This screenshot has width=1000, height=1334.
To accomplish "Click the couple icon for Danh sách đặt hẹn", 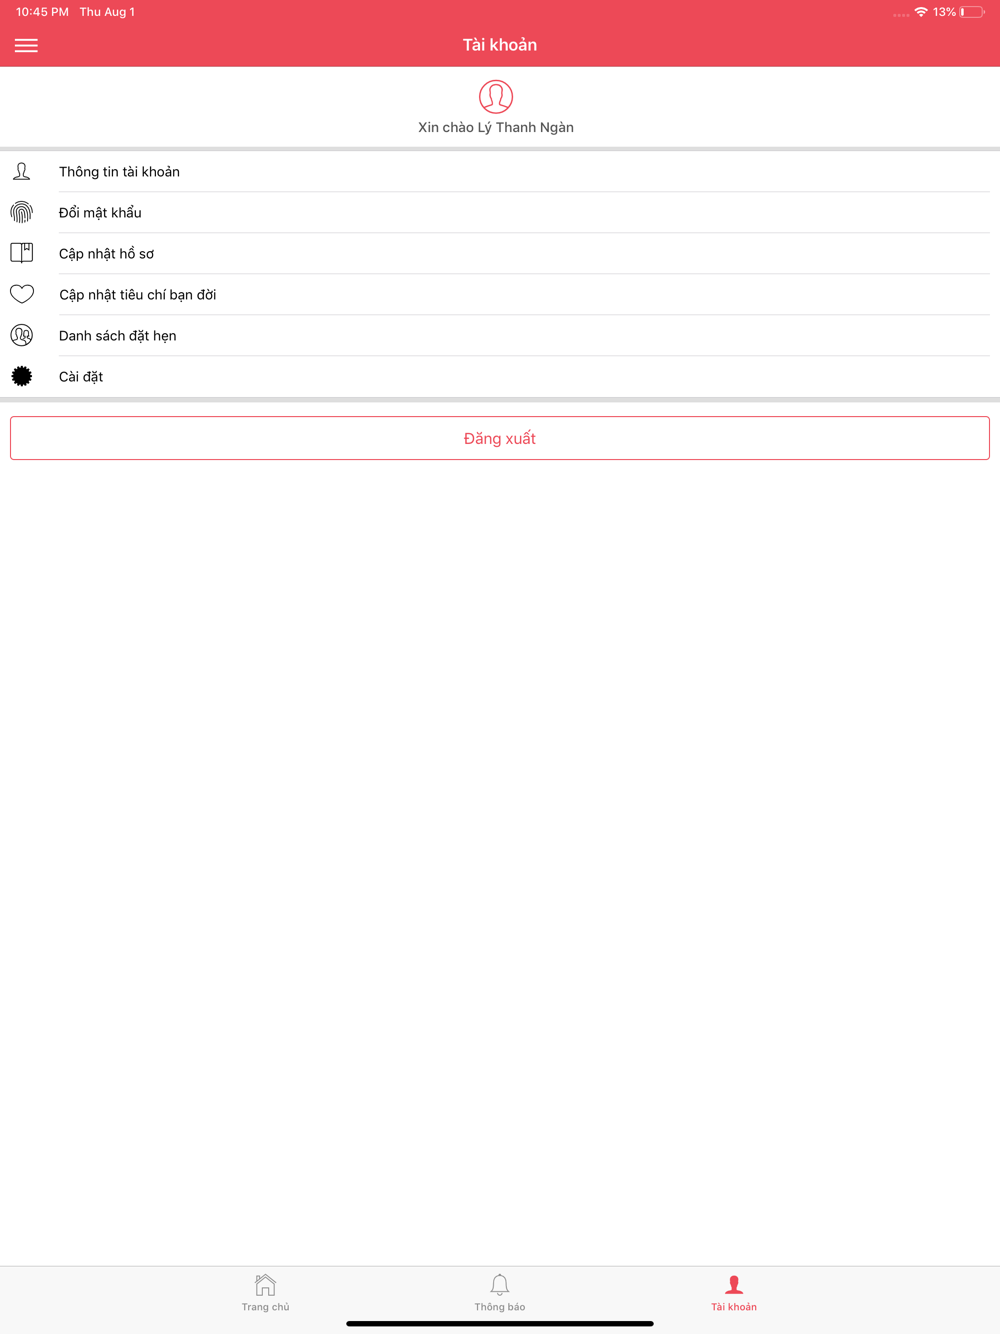I will coord(21,335).
